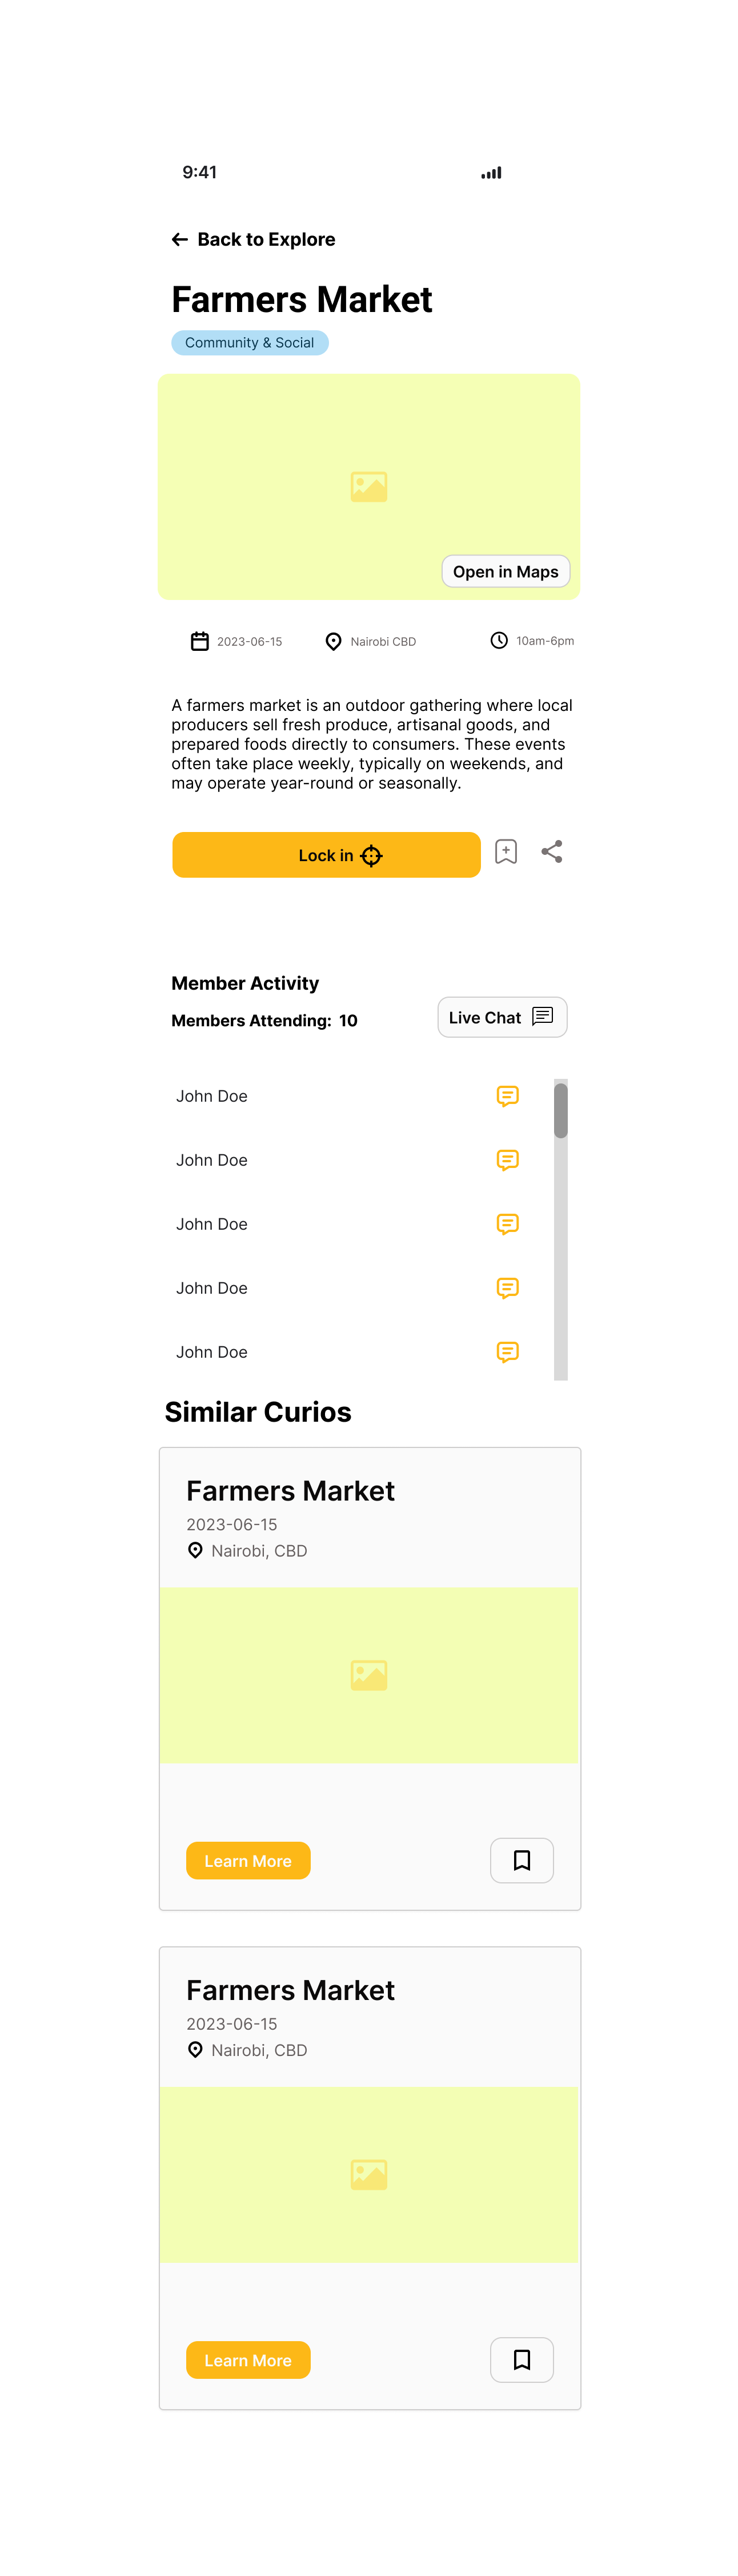Select the Community & Social tag
The width and height of the screenshot is (738, 2576).
(250, 343)
